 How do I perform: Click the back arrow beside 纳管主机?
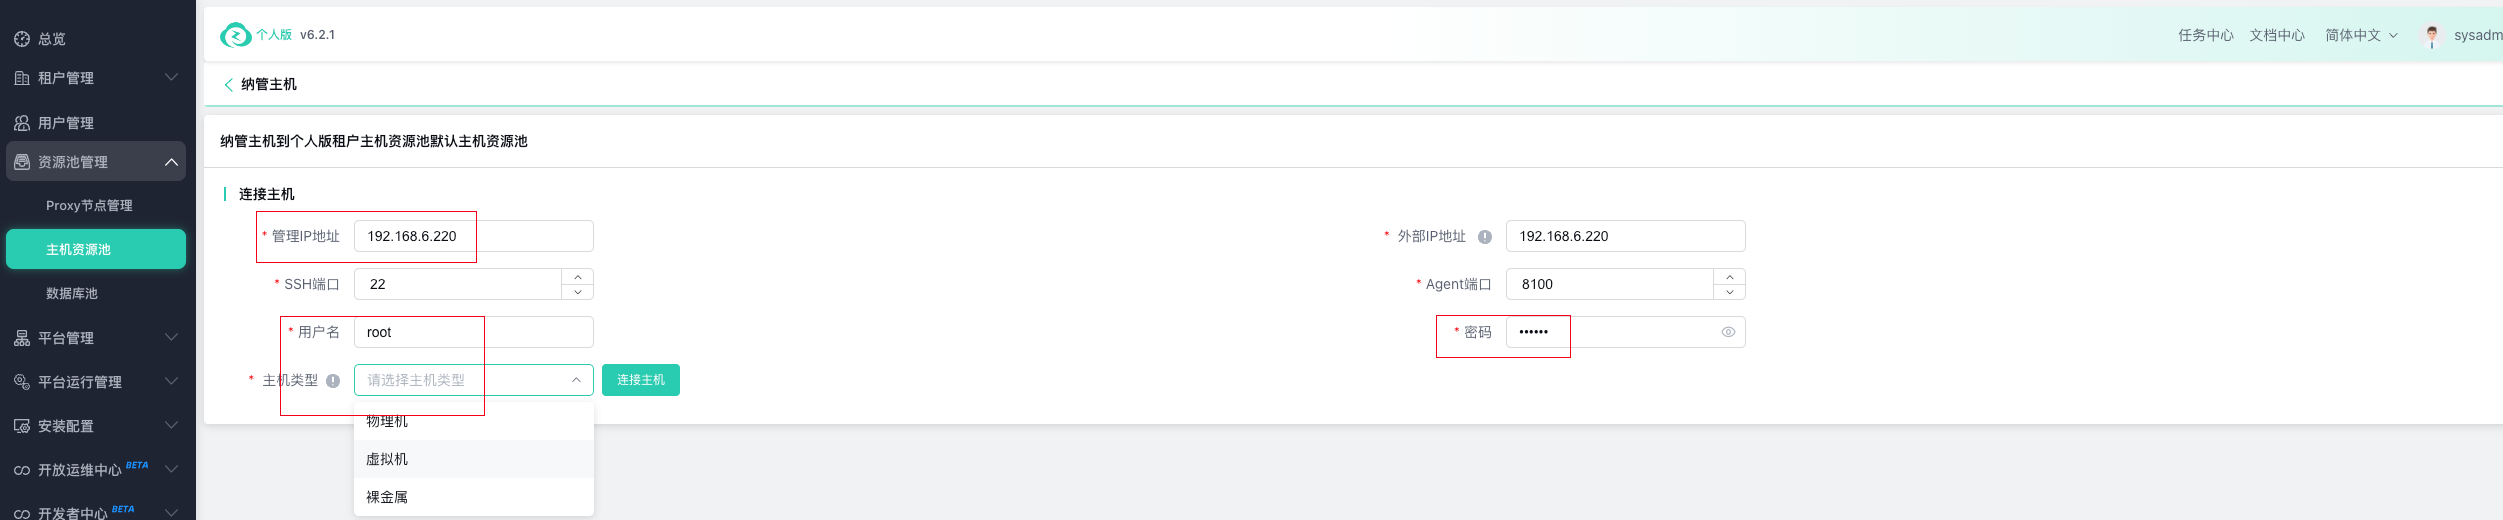click(228, 85)
